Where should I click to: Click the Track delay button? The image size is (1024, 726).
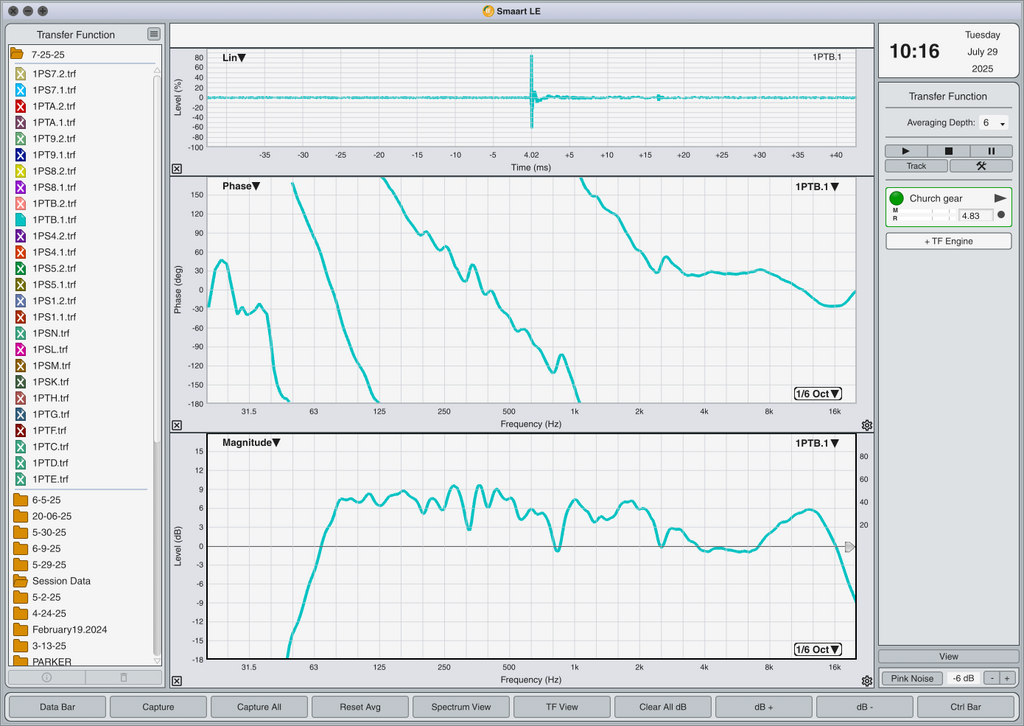pos(916,166)
